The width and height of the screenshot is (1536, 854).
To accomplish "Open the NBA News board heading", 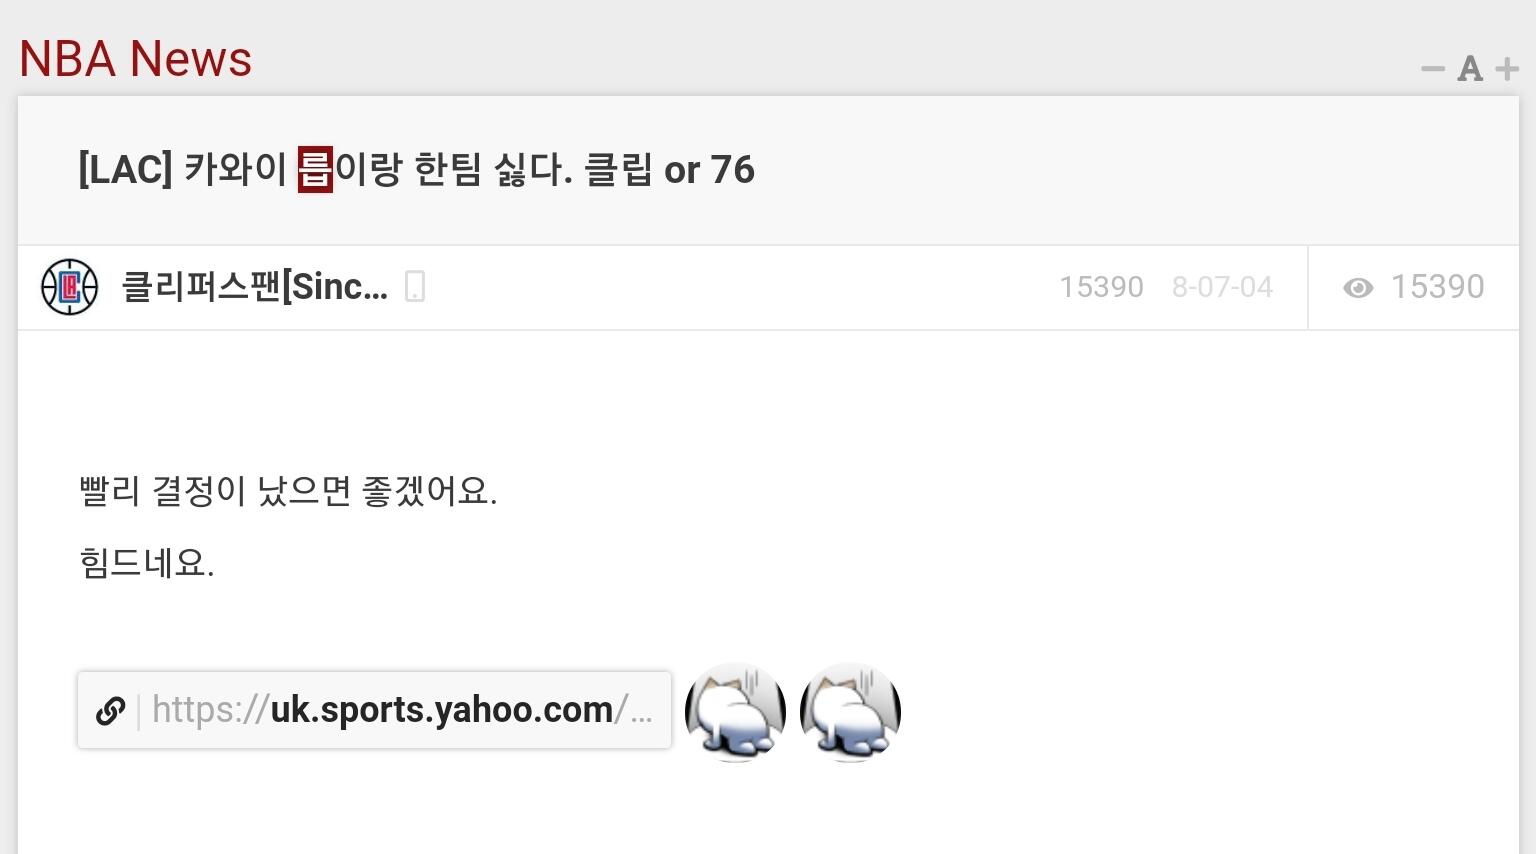I will (135, 59).
